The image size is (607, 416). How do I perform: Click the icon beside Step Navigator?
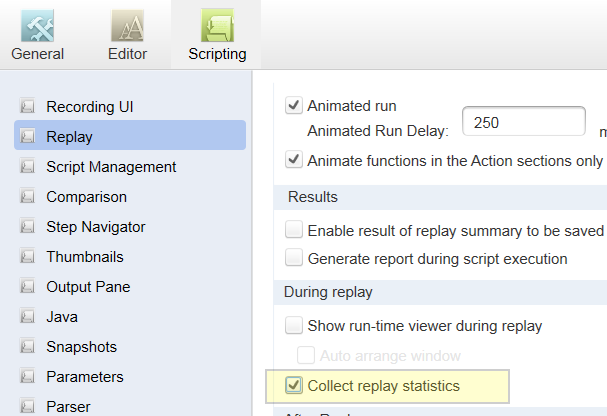(27, 226)
